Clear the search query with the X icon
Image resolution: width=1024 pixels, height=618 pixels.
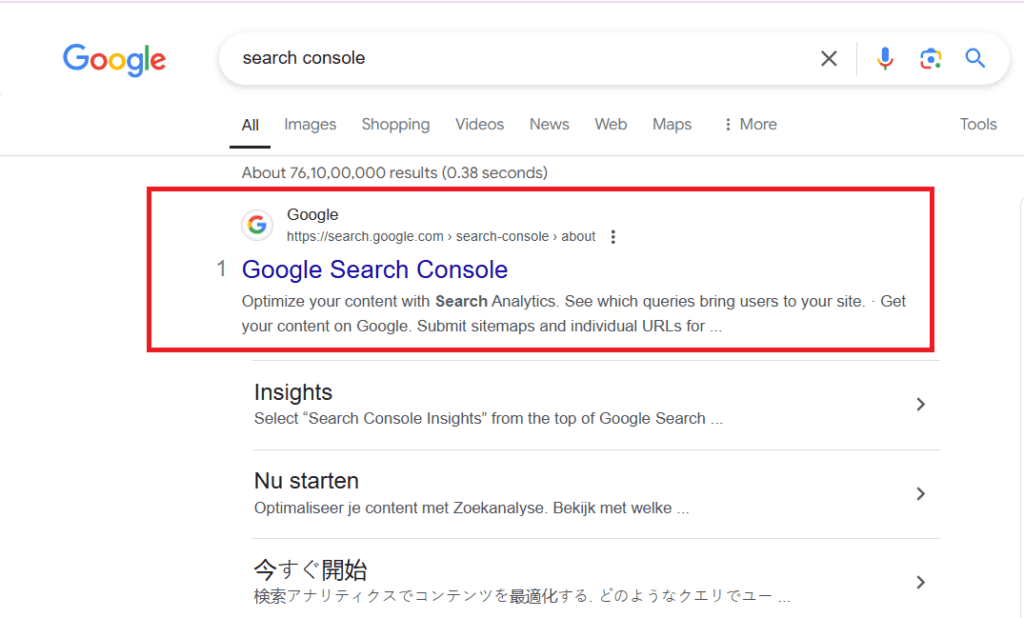(829, 58)
